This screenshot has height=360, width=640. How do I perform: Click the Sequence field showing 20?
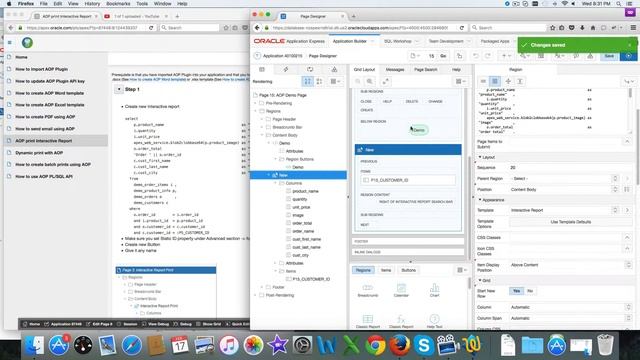(x=571, y=168)
